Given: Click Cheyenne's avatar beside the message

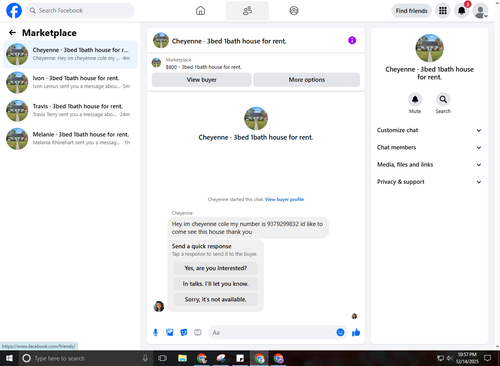Looking at the screenshot, I should point(159,306).
